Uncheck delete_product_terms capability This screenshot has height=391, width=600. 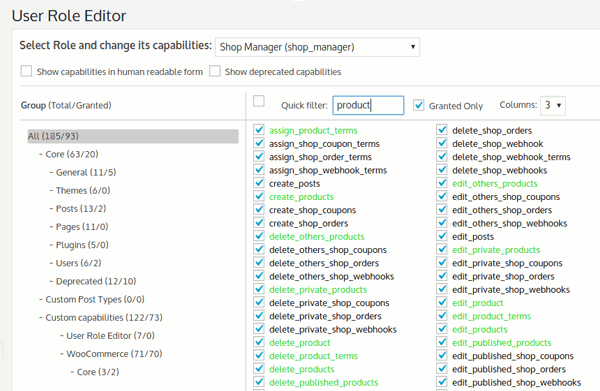click(259, 355)
